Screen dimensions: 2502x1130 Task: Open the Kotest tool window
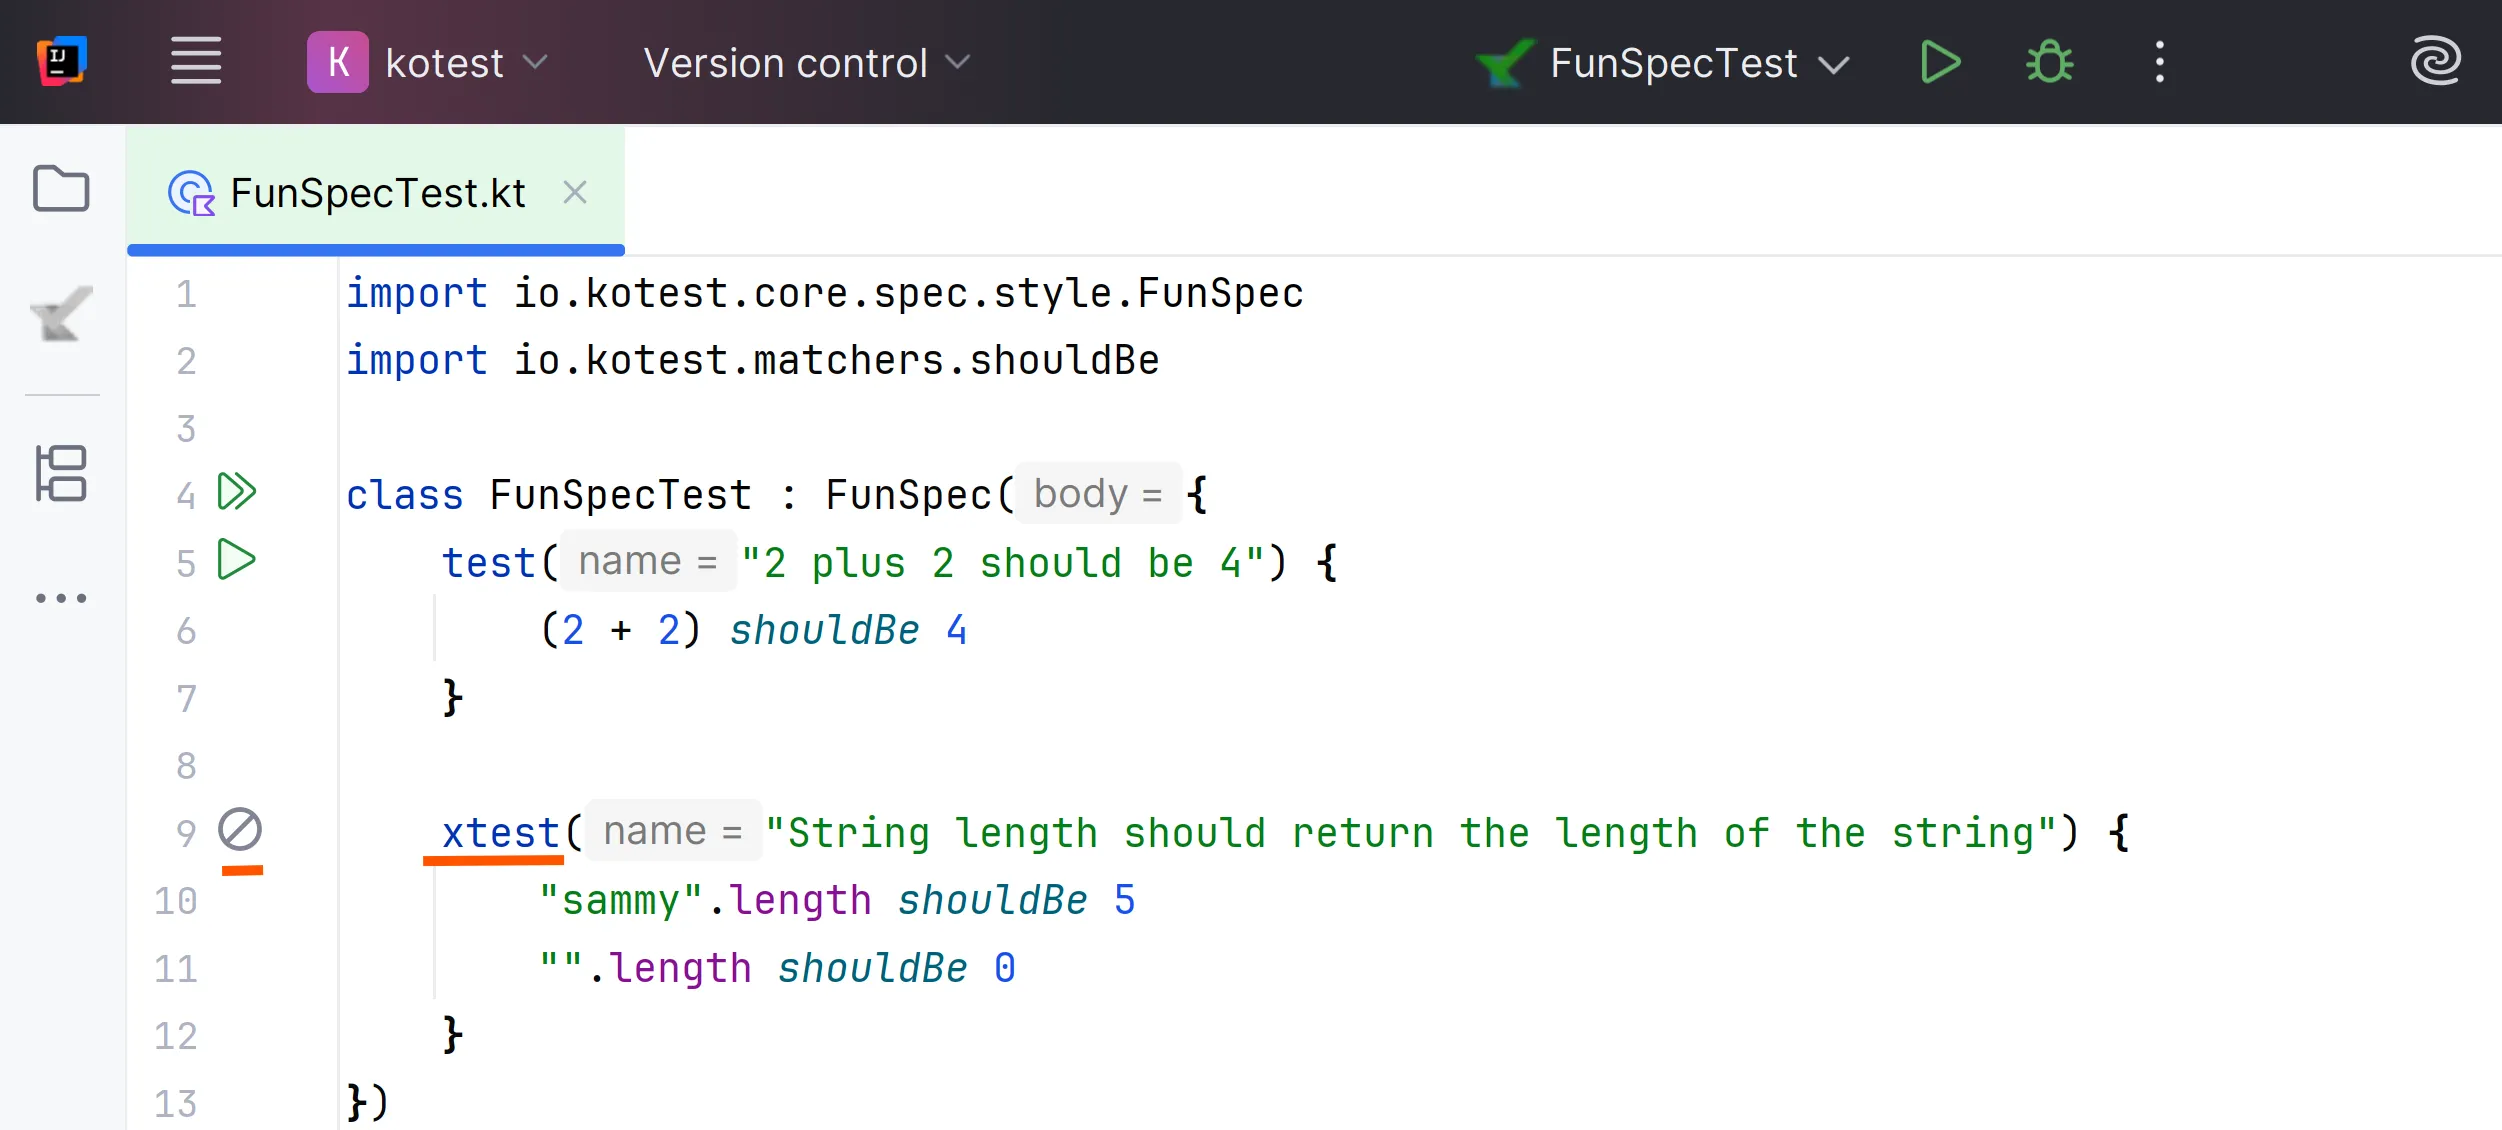tap(61, 315)
